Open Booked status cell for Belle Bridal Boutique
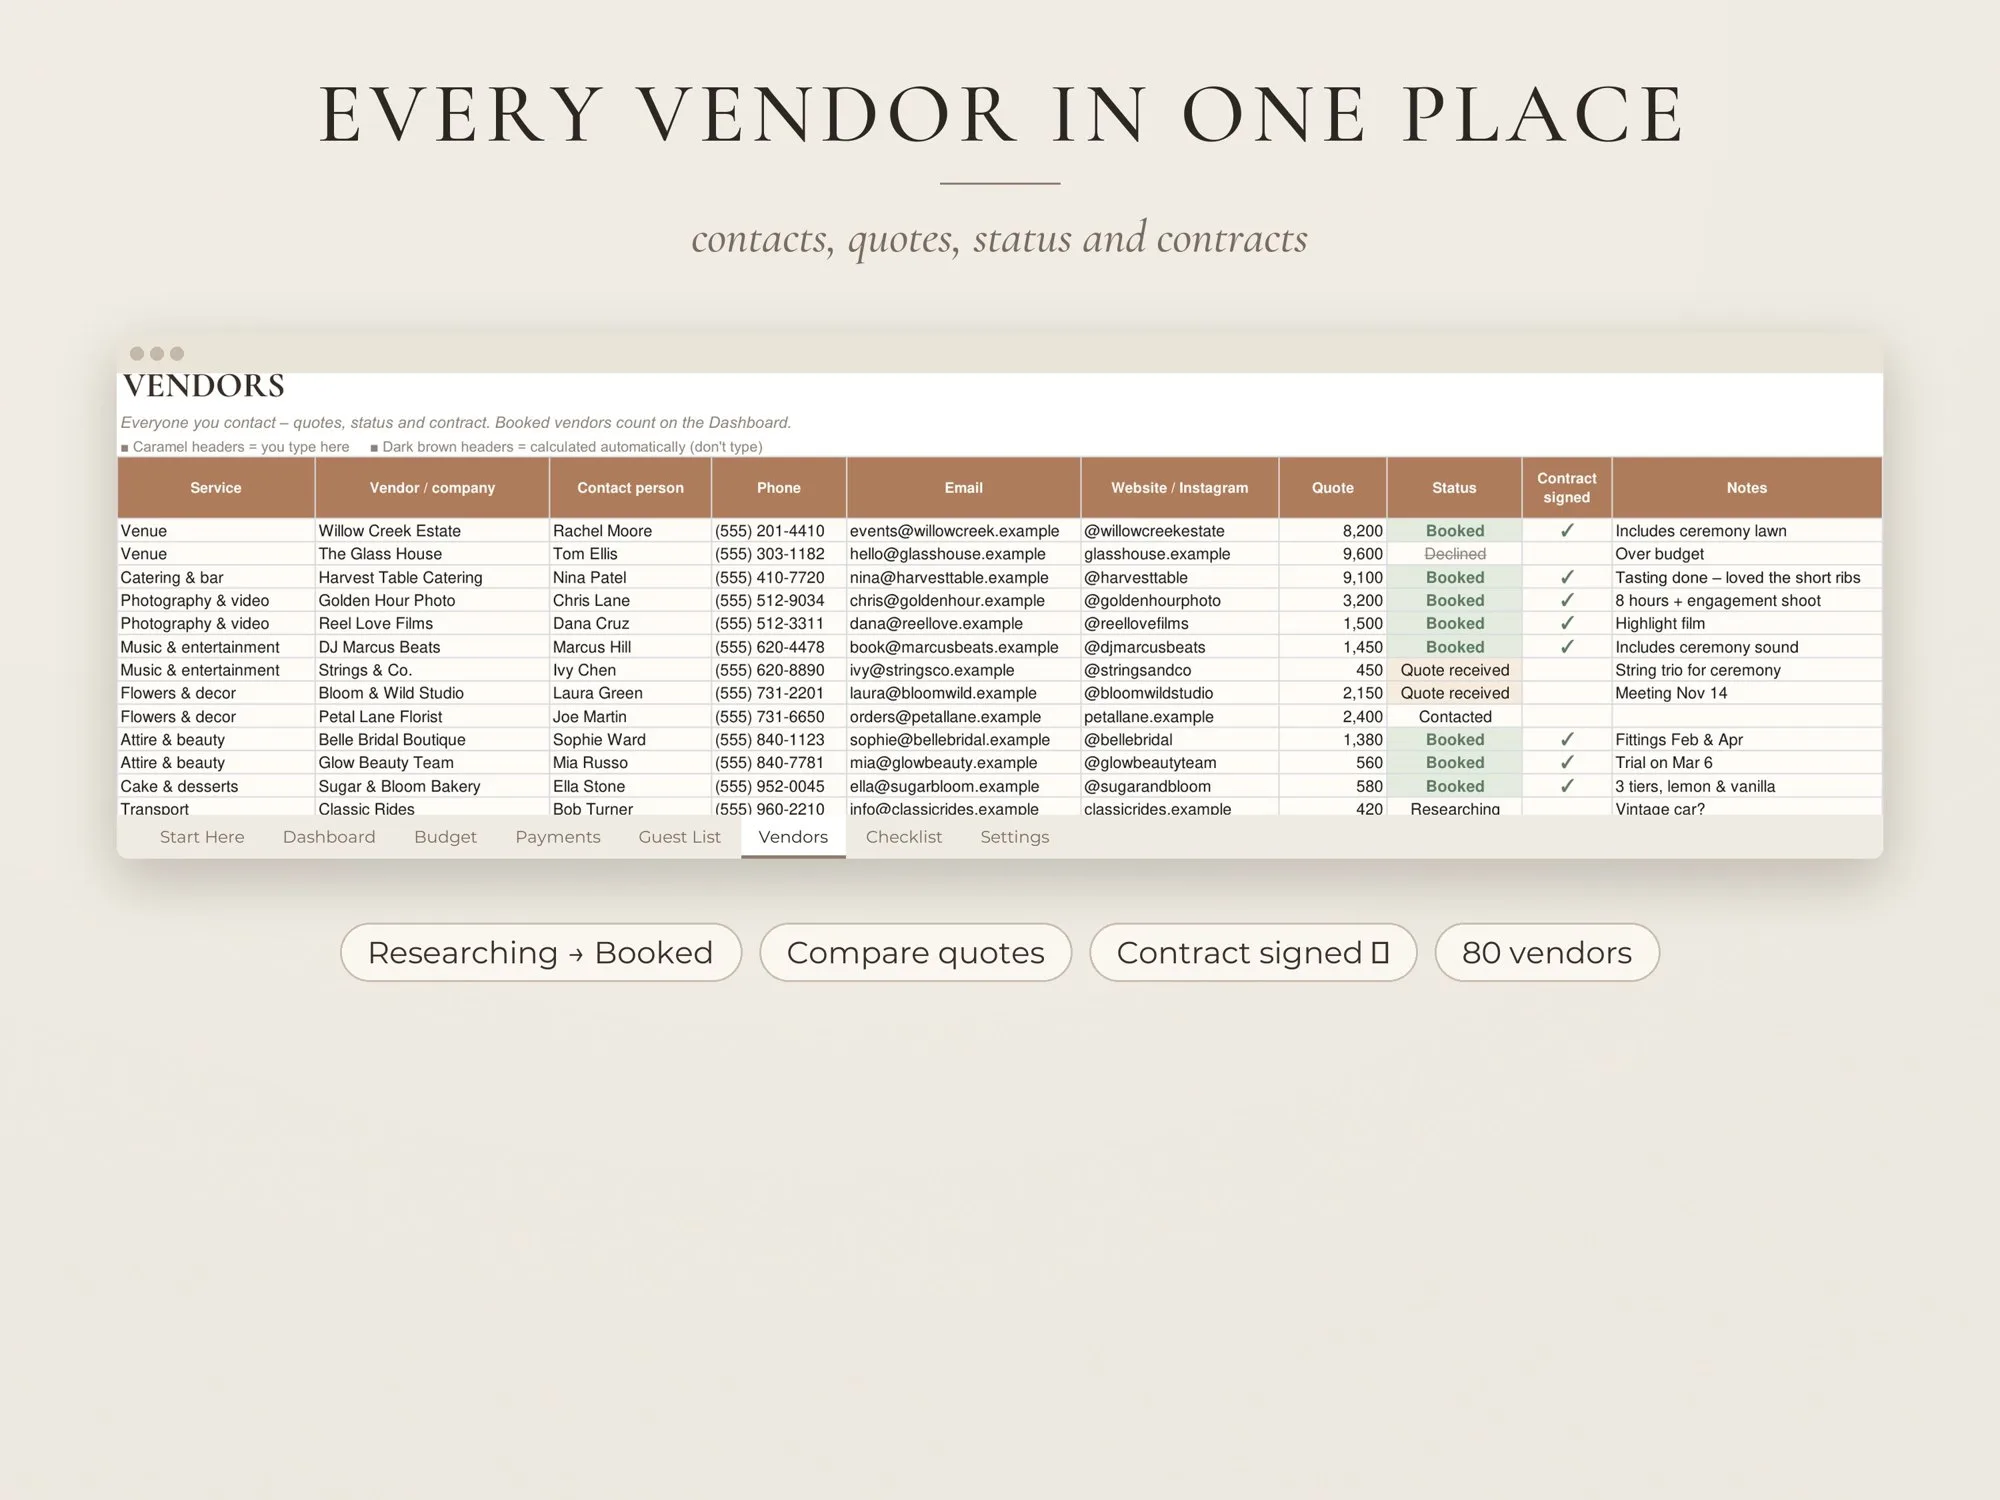 click(1455, 740)
